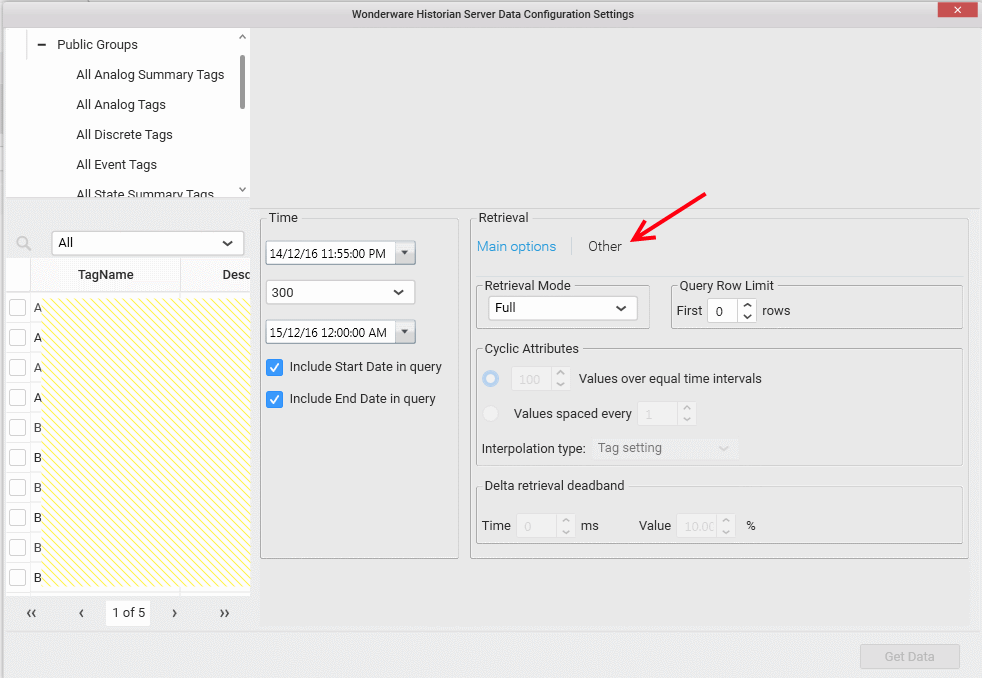The image size is (982, 678).
Task: Open the Interpolation type dropdown
Action: tap(665, 448)
